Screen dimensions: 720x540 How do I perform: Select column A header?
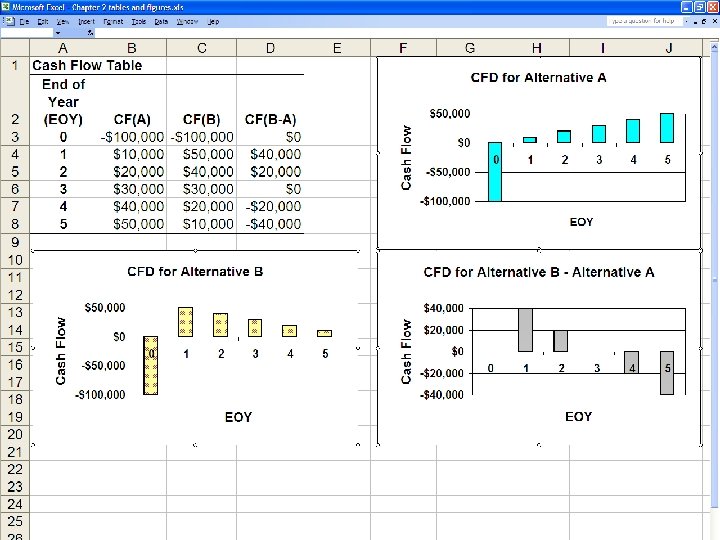(63, 48)
